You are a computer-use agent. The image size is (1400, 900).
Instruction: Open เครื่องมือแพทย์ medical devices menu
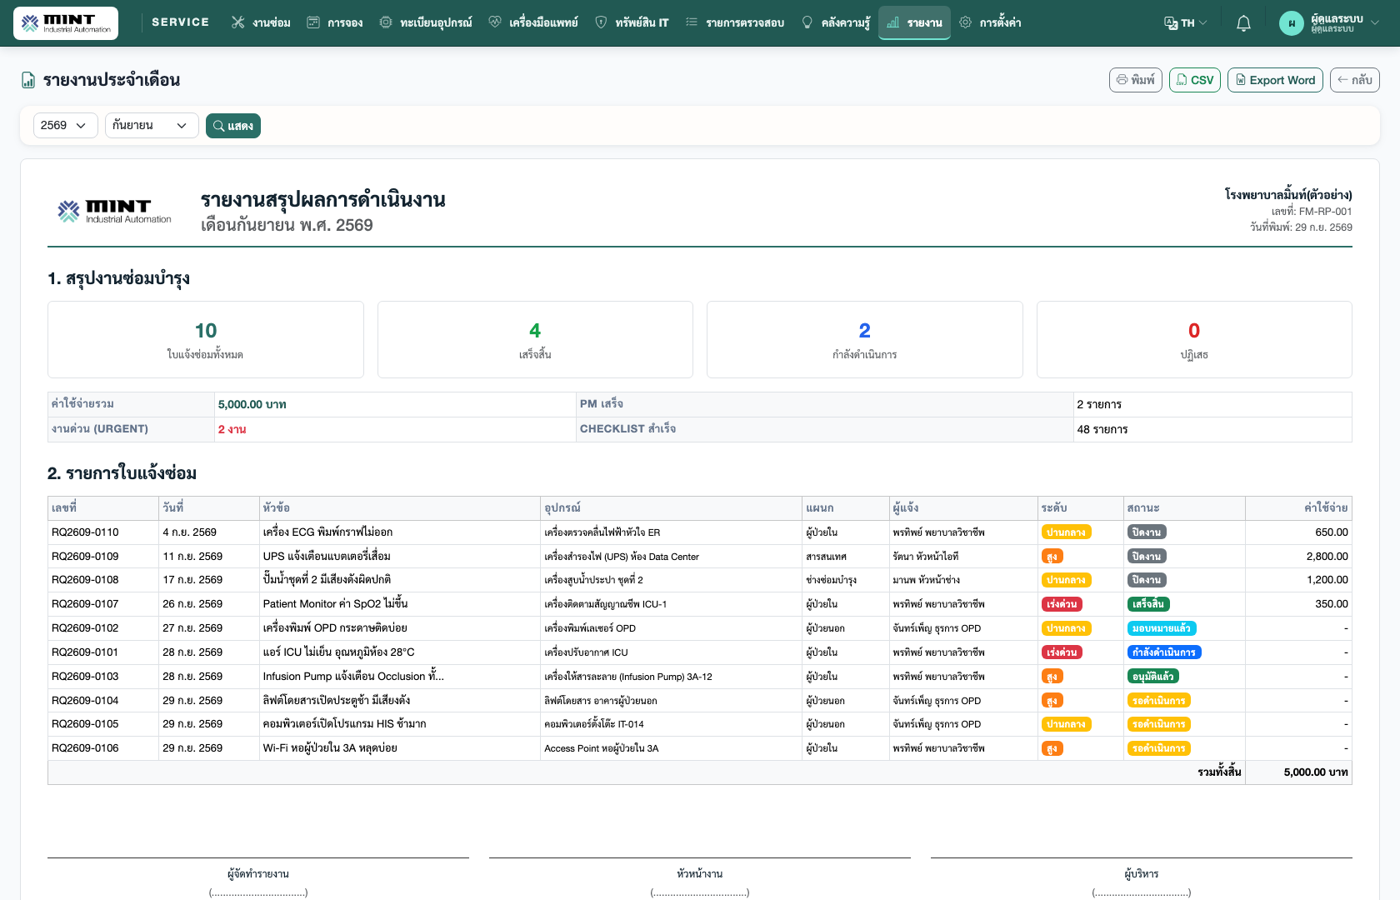(x=533, y=23)
